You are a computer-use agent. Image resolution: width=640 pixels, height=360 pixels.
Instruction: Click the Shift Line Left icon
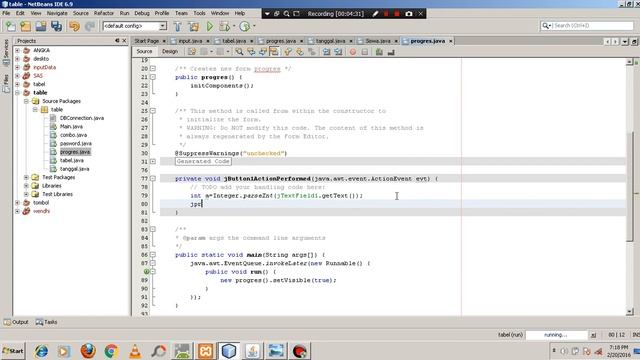[x=327, y=52]
